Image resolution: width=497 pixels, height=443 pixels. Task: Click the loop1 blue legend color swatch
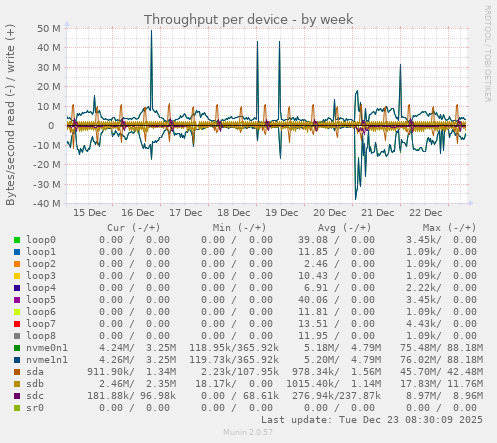[17, 252]
